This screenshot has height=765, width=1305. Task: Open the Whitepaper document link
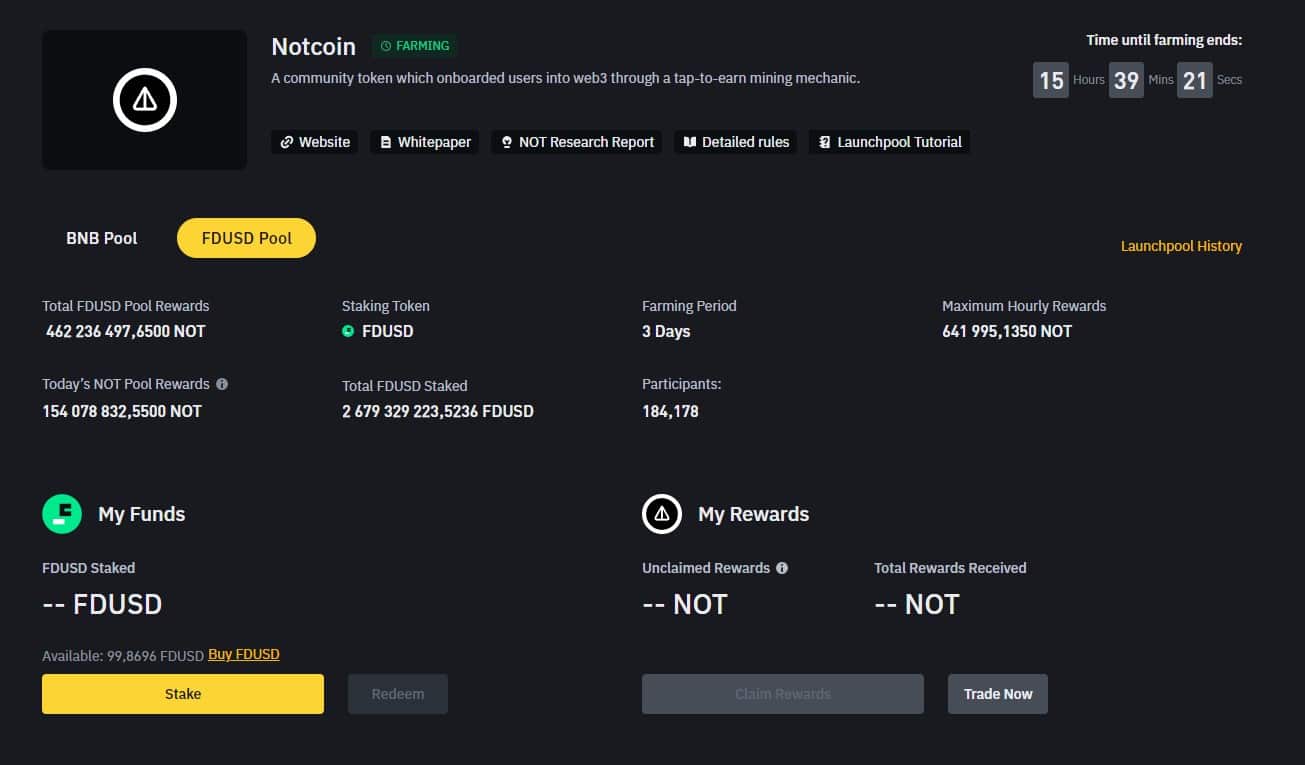425,142
